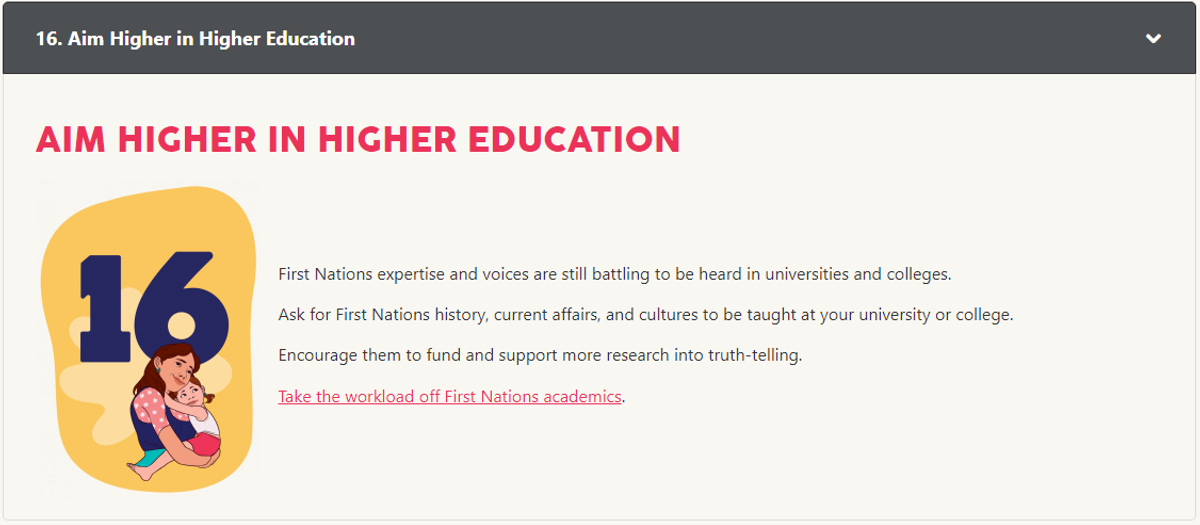Click the mother's bare foot in the illustration
This screenshot has width=1200, height=525.
[x=141, y=470]
